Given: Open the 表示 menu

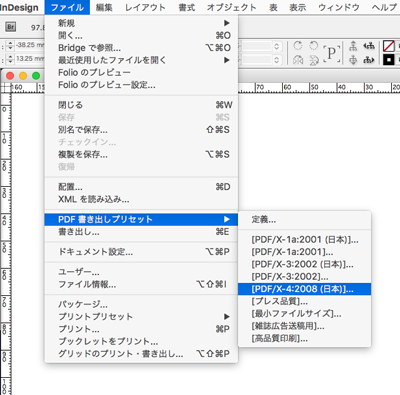Looking at the screenshot, I should (x=297, y=7).
